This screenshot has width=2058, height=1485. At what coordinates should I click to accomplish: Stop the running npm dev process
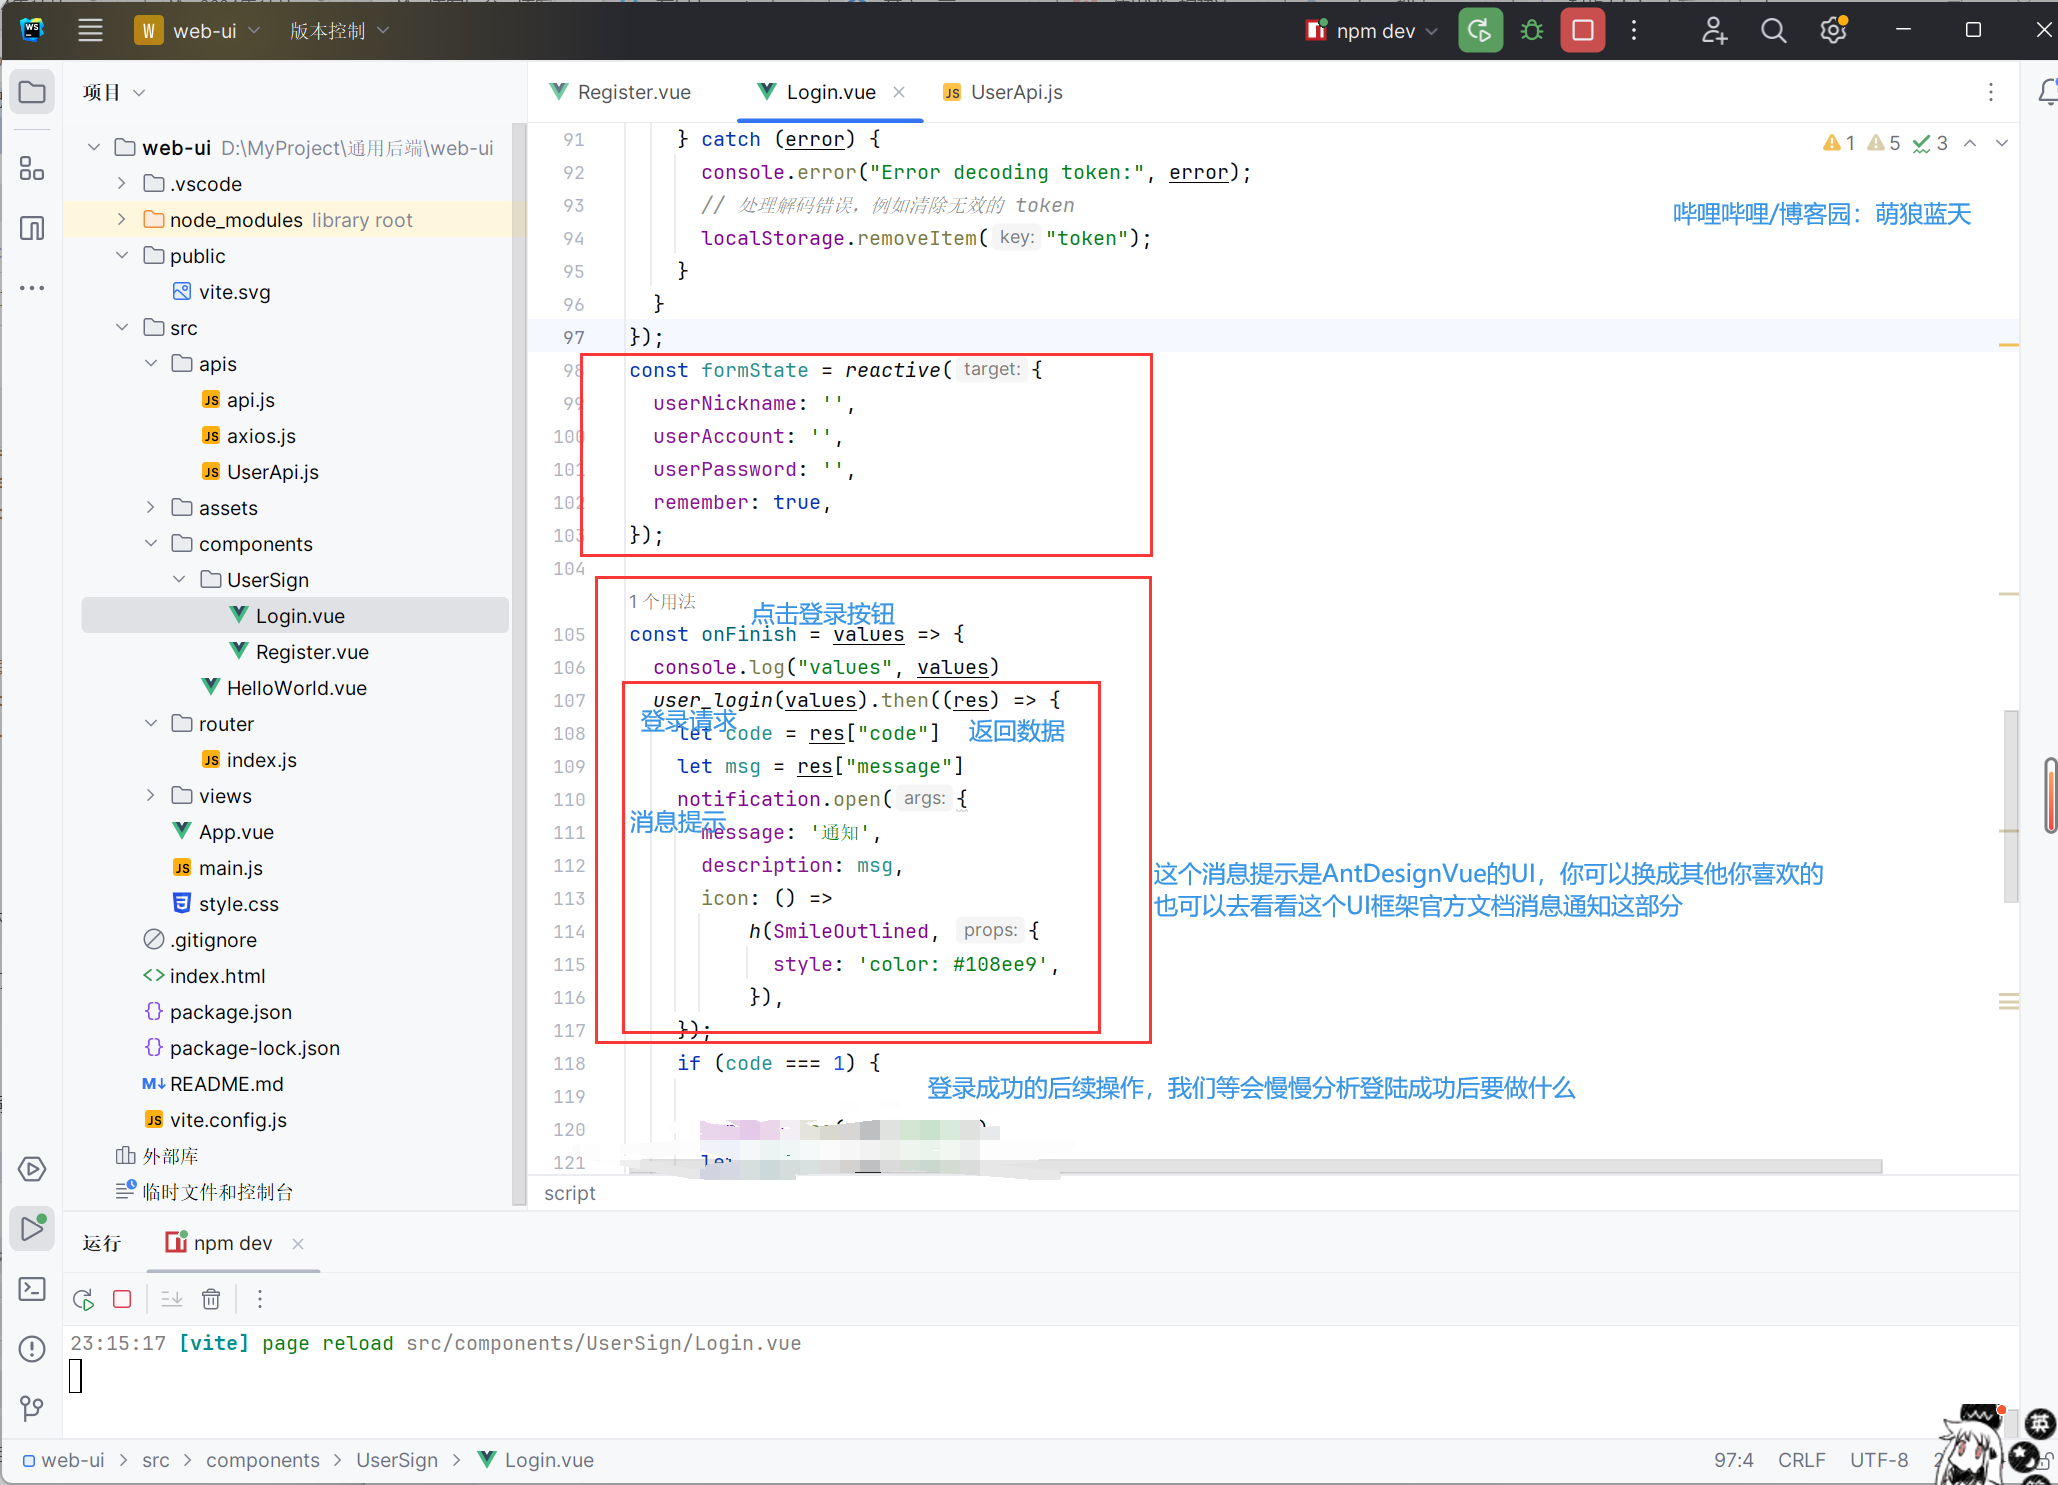(x=1582, y=31)
